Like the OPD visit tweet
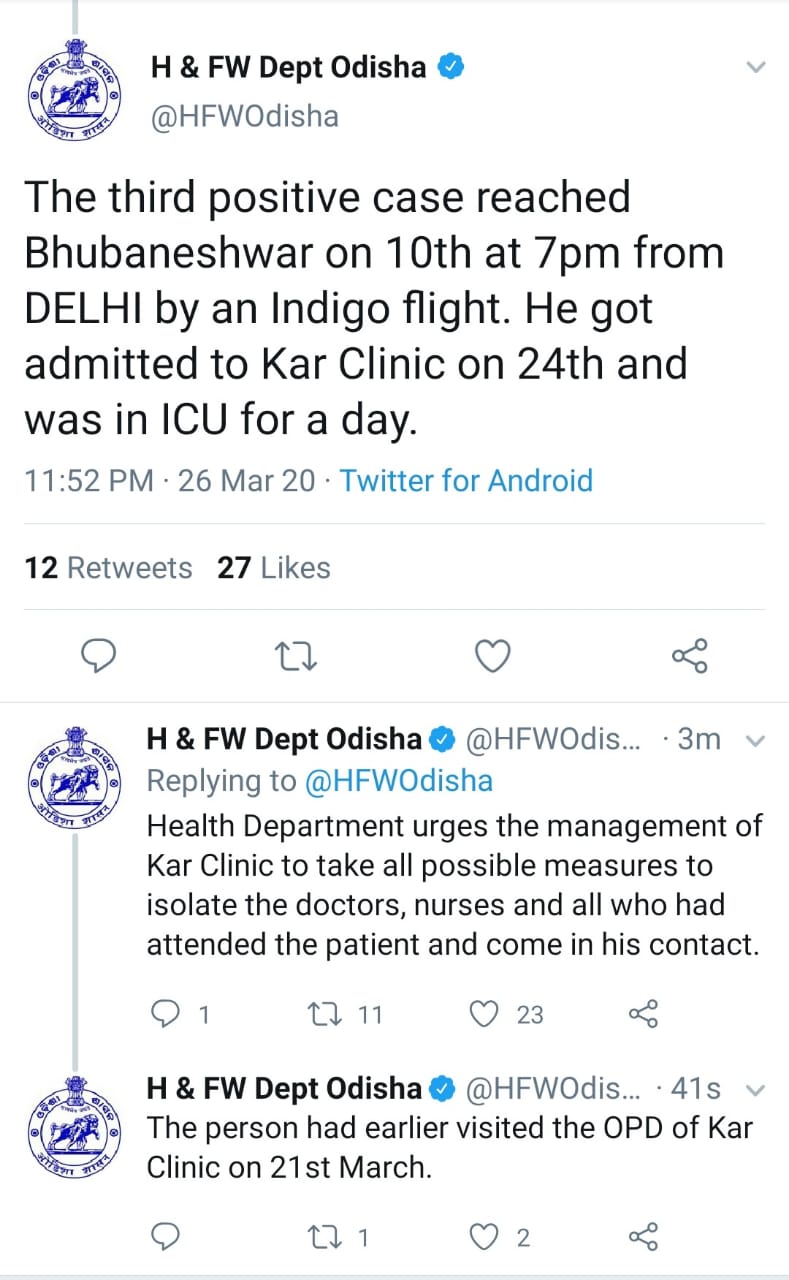 click(x=485, y=1237)
